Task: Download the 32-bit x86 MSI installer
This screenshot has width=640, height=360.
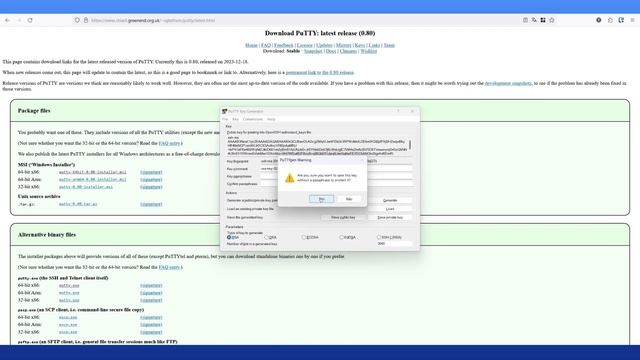Action: coord(86,187)
